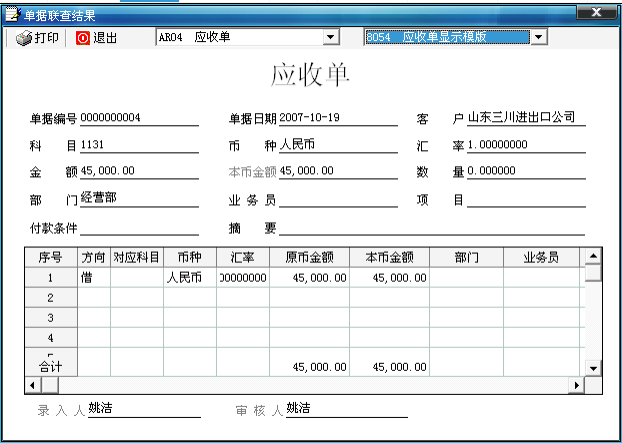
Task: Click the 录入人 field 姚洁
Action: [144, 409]
